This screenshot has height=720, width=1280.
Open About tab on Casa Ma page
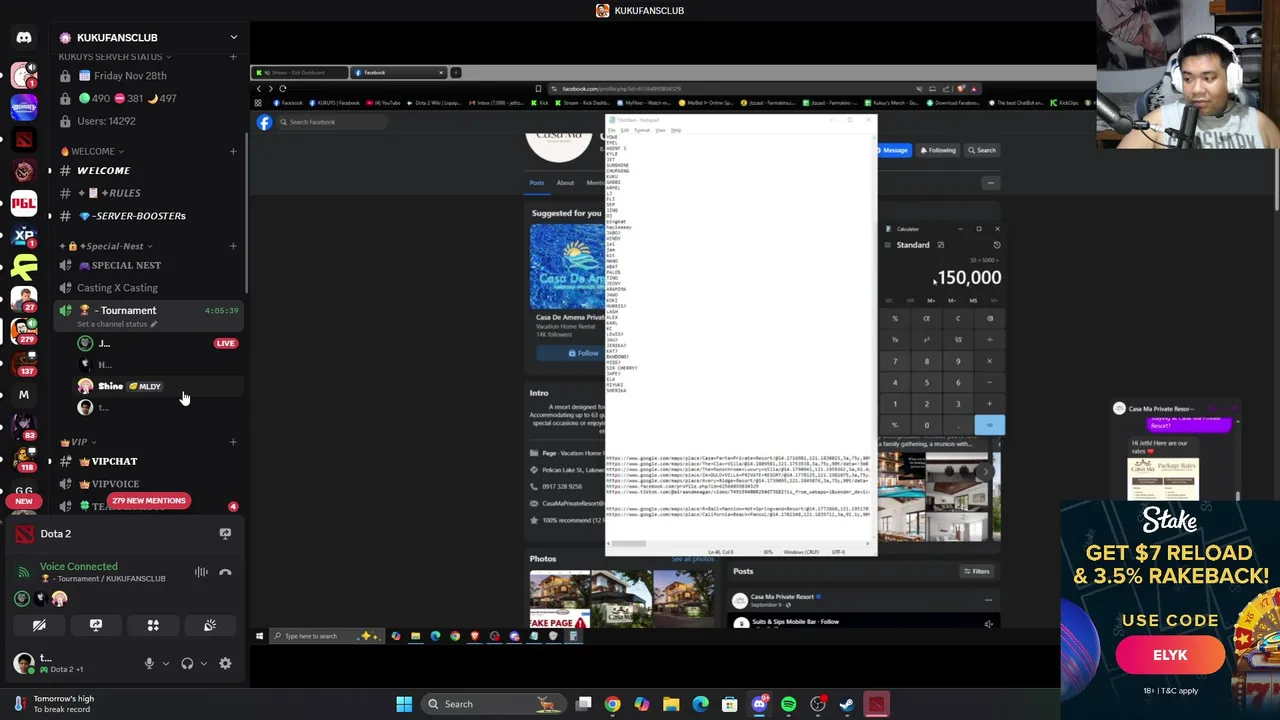point(565,183)
